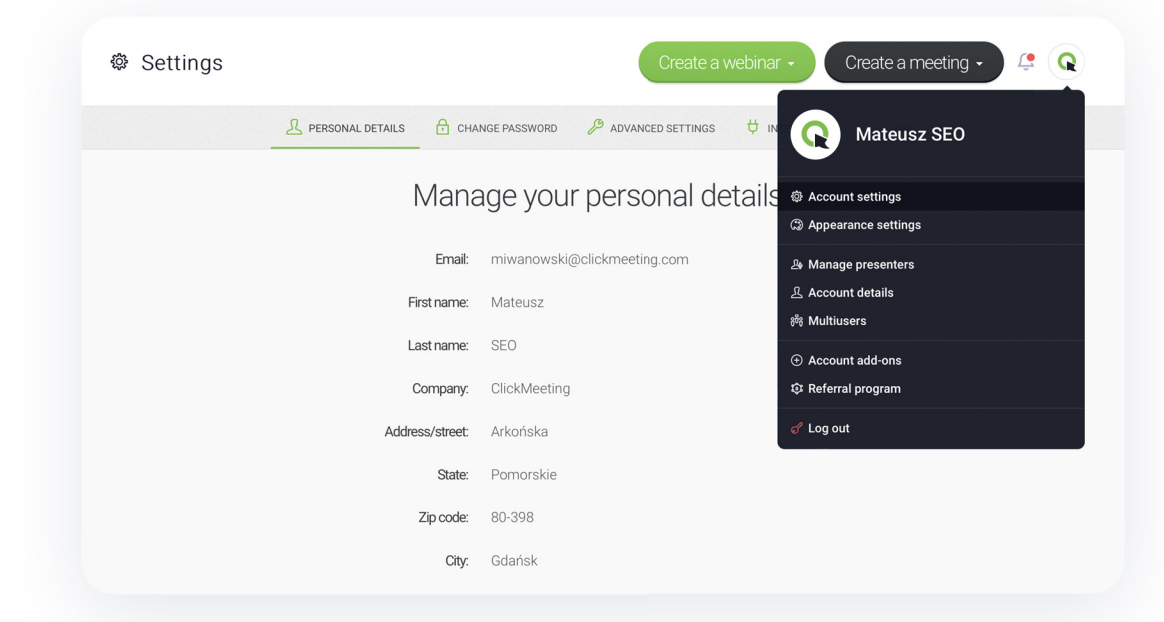Screen dimensions: 1164x622
Task: Open the Create a meeting dropdown
Action: pyautogui.click(x=914, y=62)
